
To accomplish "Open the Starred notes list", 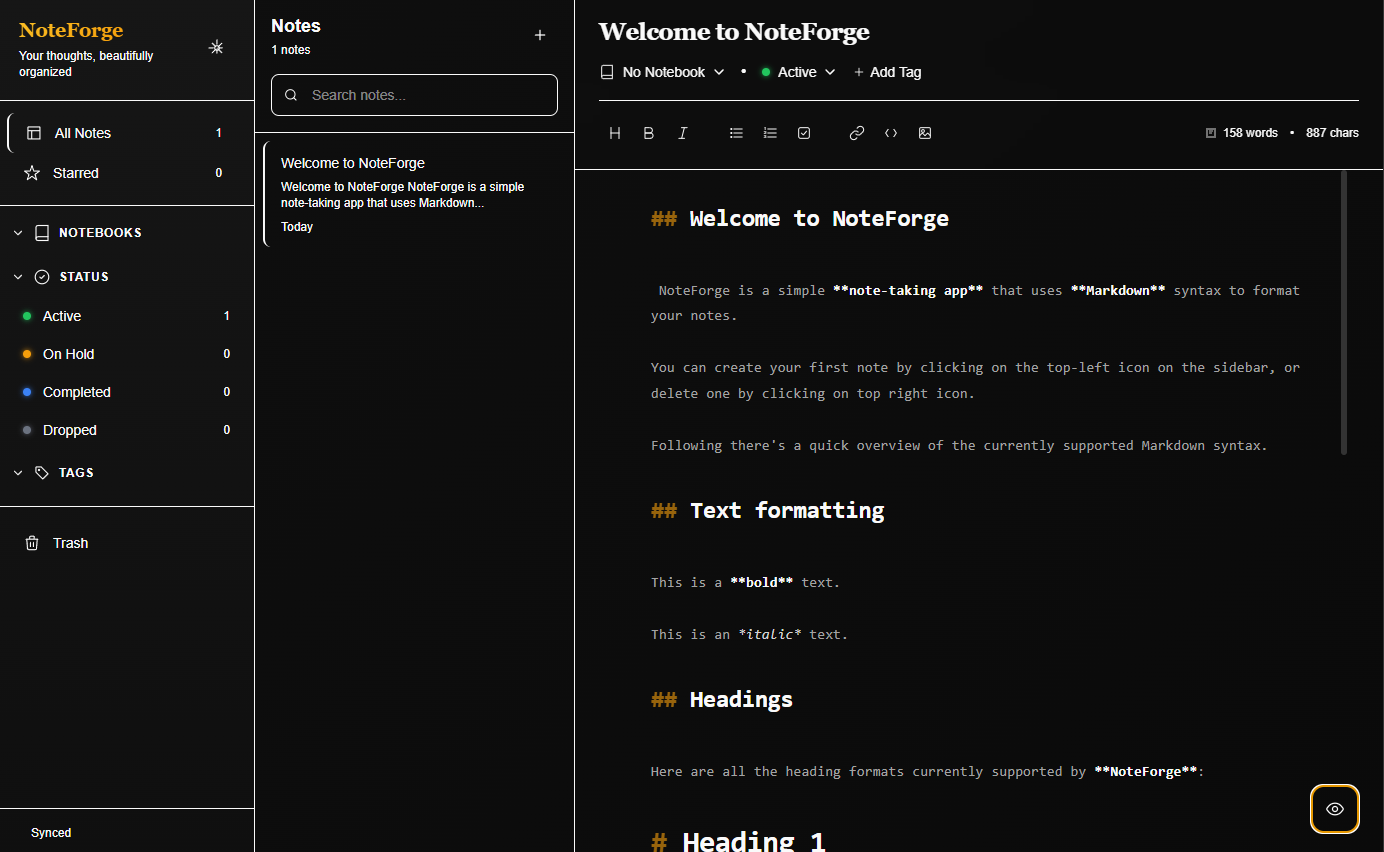I will tap(76, 173).
